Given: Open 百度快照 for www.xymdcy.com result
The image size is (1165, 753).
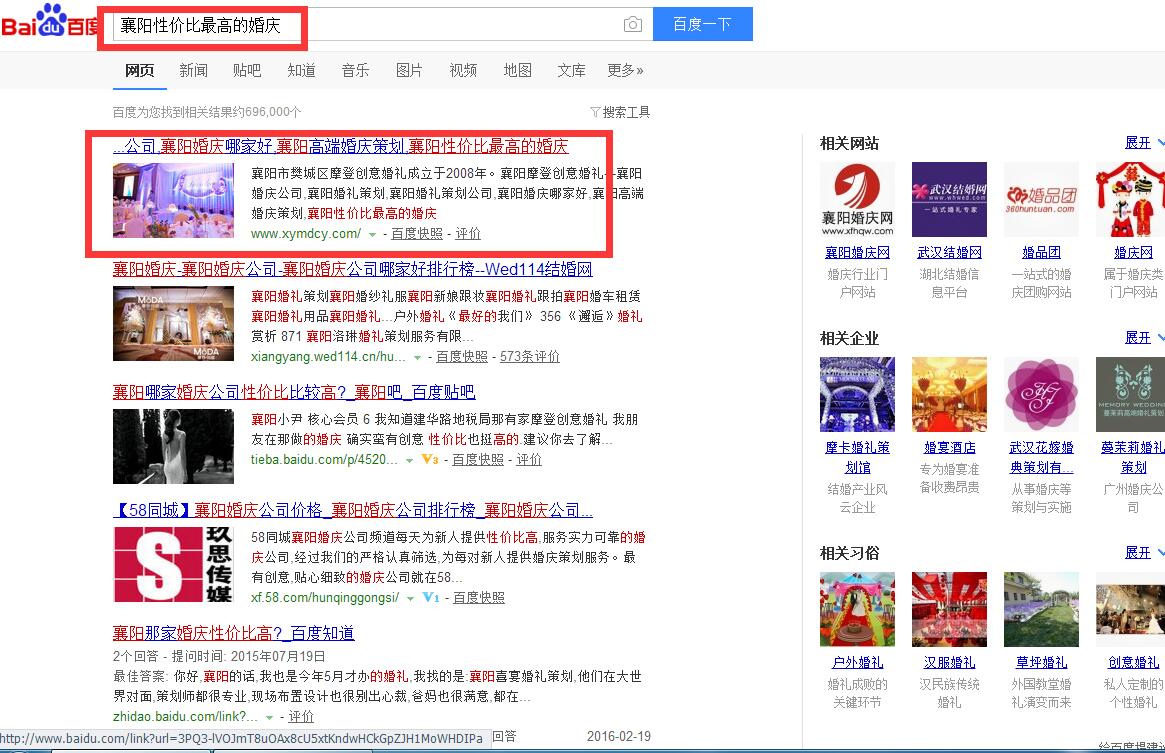Looking at the screenshot, I should (x=417, y=233).
